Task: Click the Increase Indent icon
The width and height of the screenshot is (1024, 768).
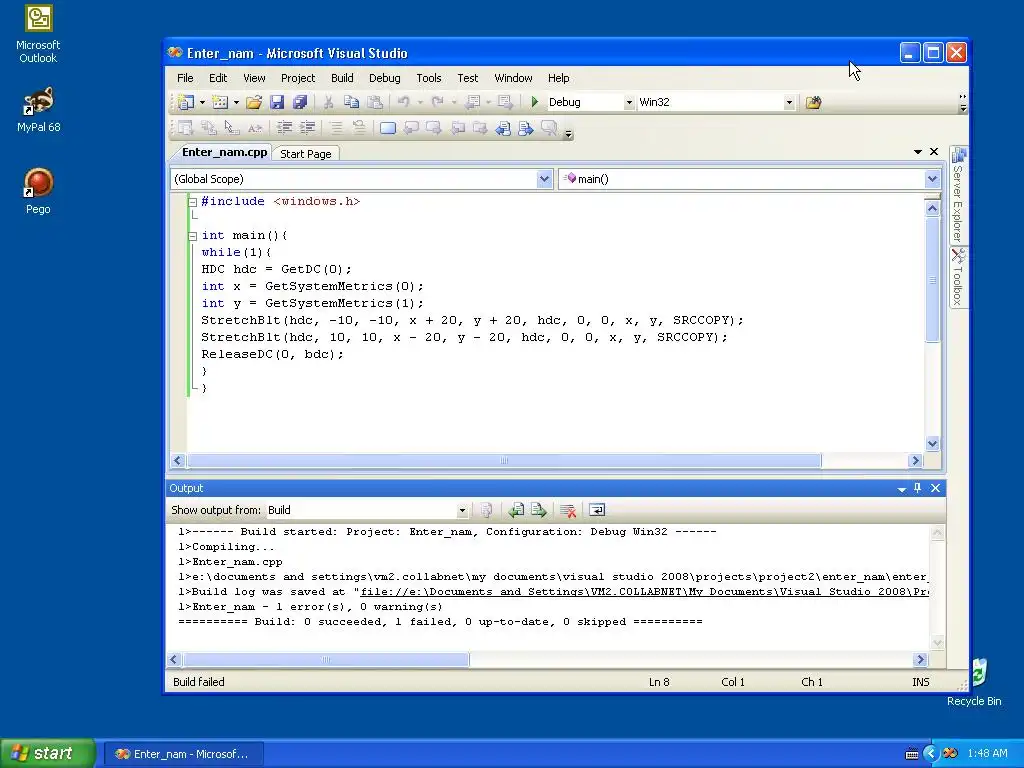Action: [307, 128]
